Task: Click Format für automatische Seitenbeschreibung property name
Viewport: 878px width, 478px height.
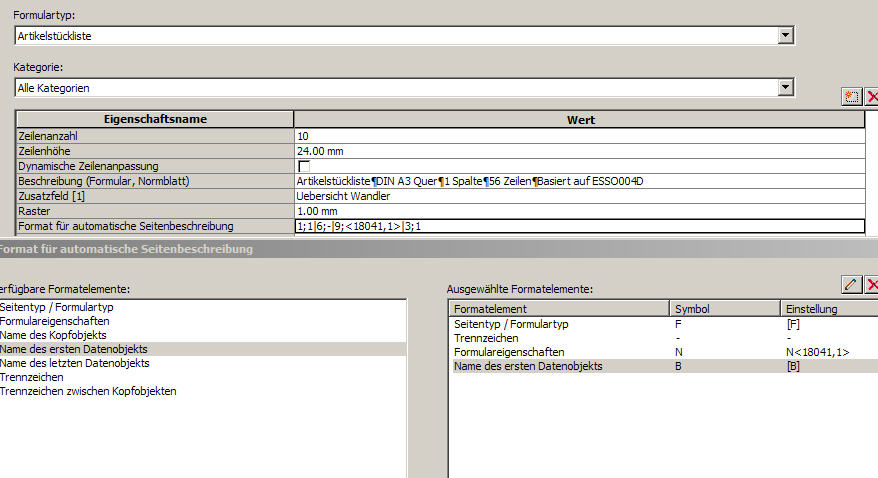Action: pyautogui.click(x=155, y=226)
